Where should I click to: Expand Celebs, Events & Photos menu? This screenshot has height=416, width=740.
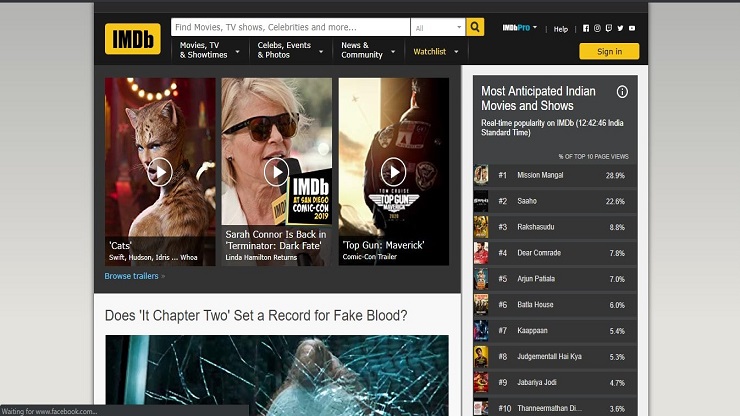coord(290,50)
